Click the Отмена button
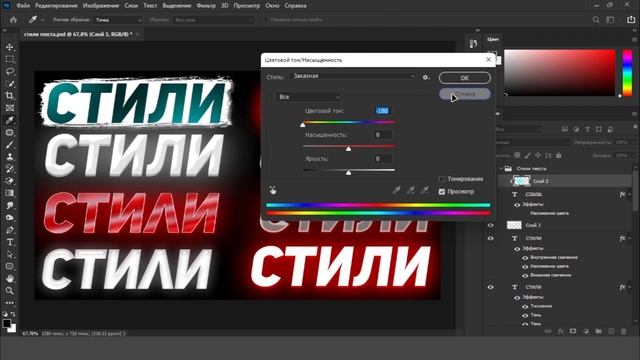 tap(464, 94)
